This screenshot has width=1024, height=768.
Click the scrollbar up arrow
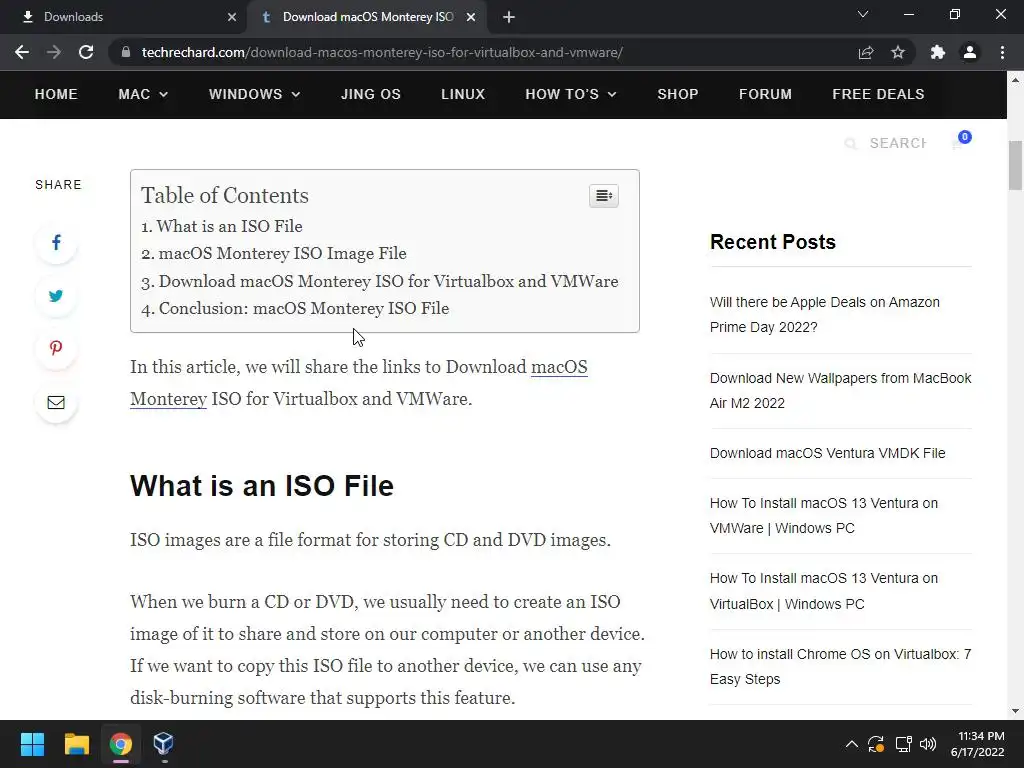pos(1015,80)
